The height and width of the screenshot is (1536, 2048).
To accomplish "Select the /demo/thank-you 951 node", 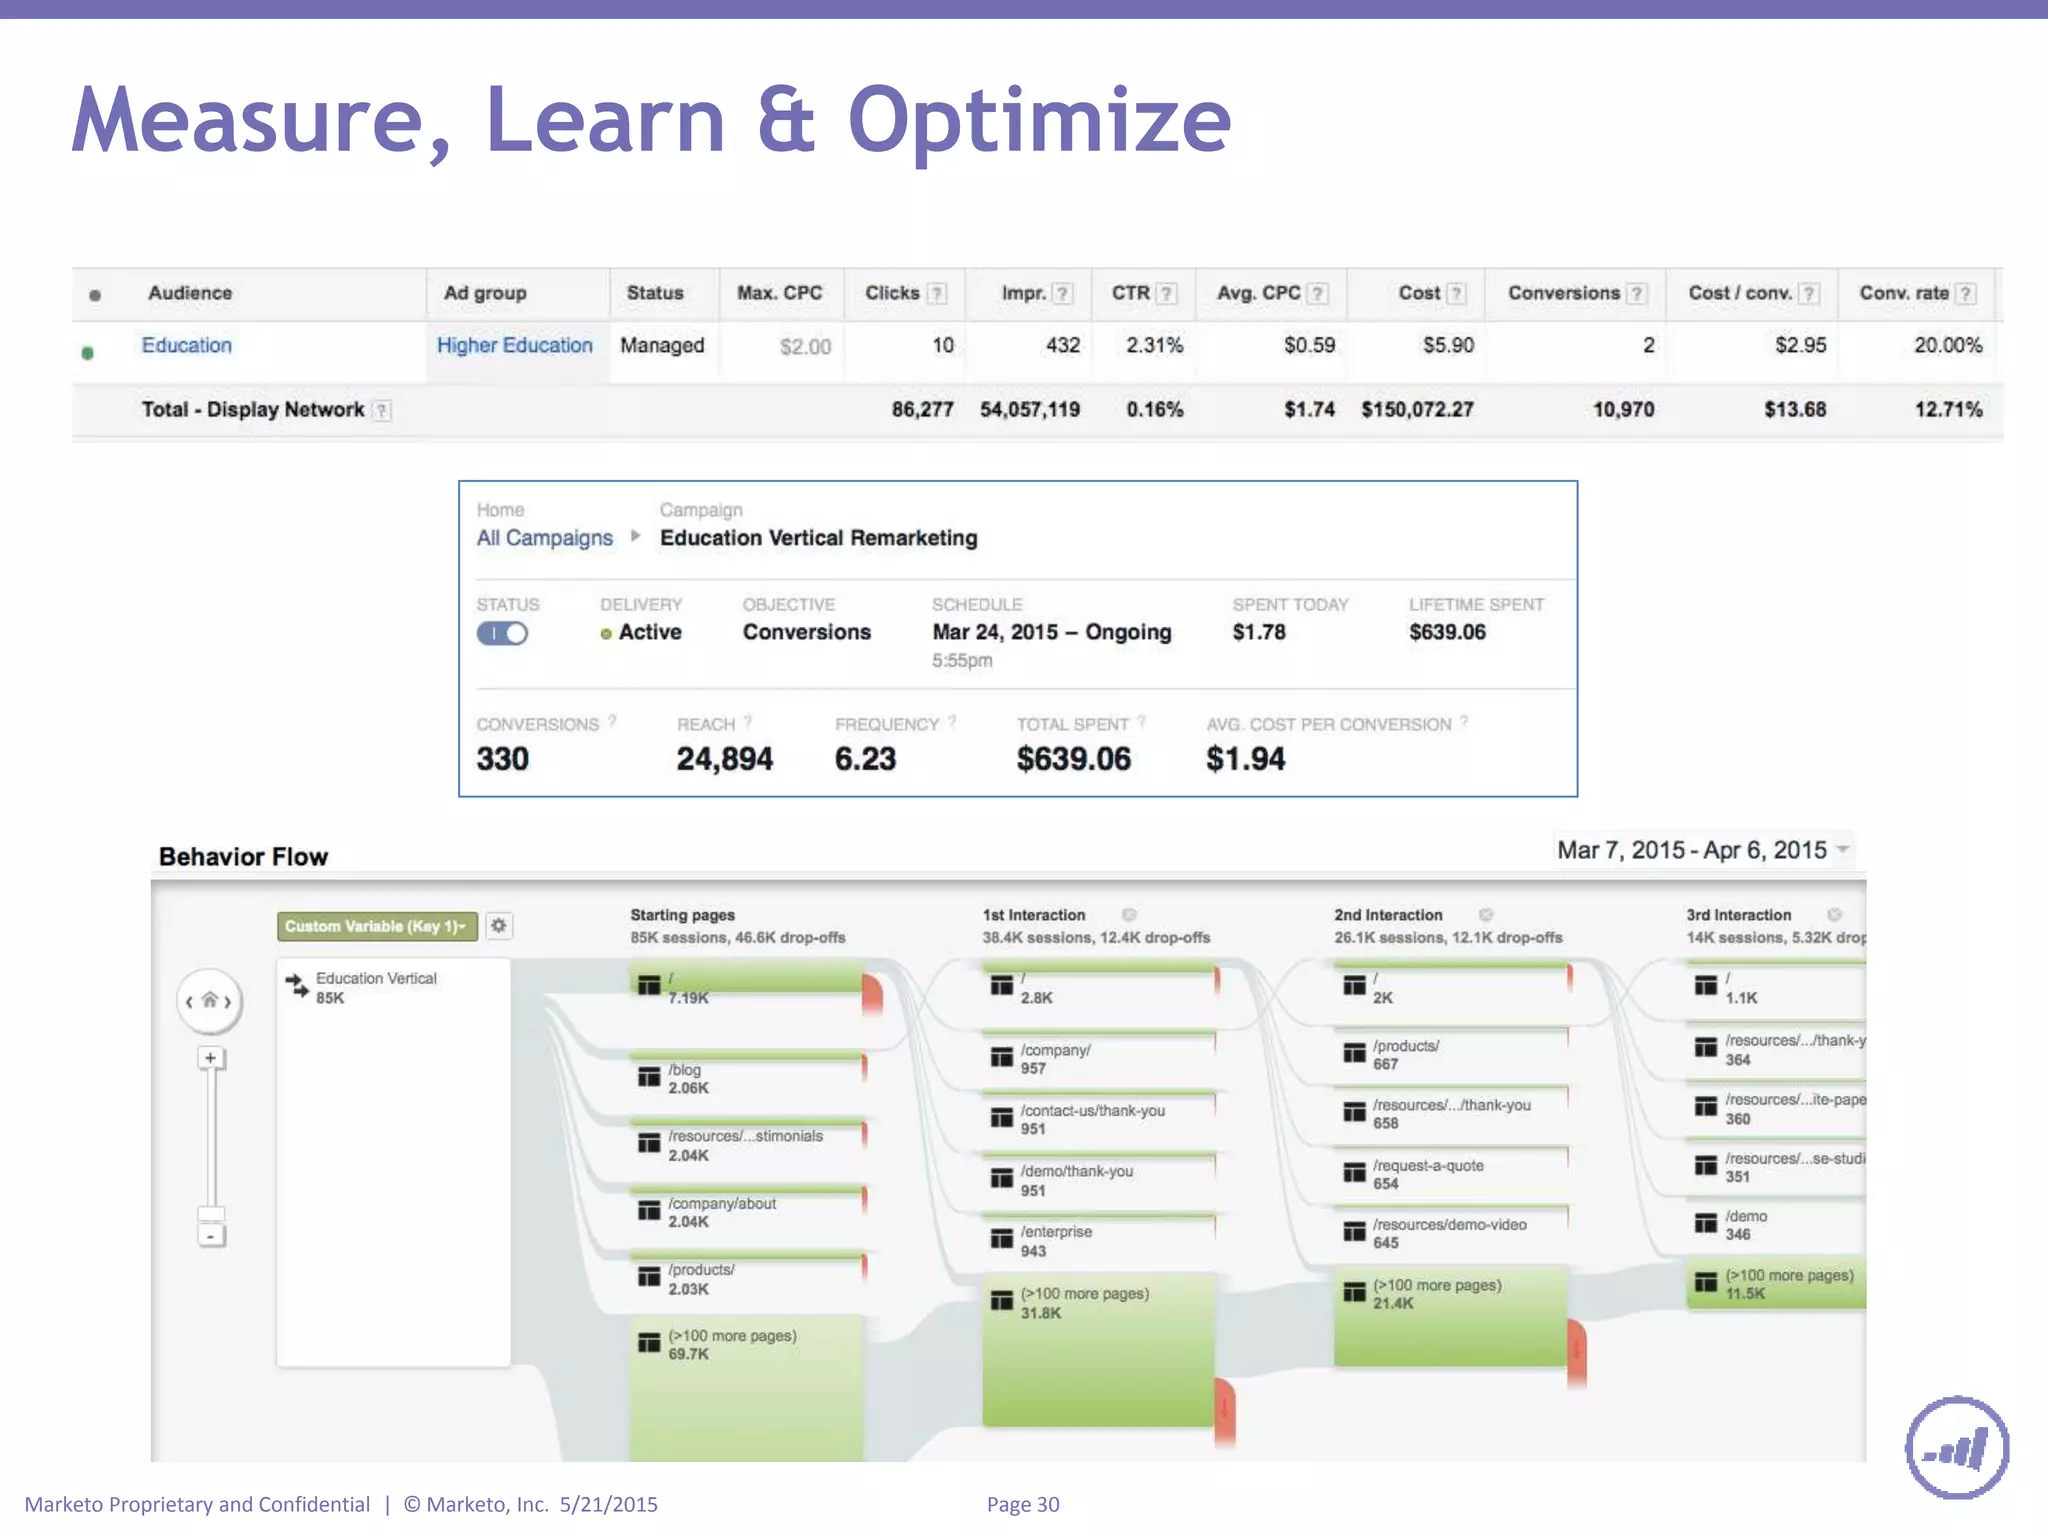I will [1099, 1177].
